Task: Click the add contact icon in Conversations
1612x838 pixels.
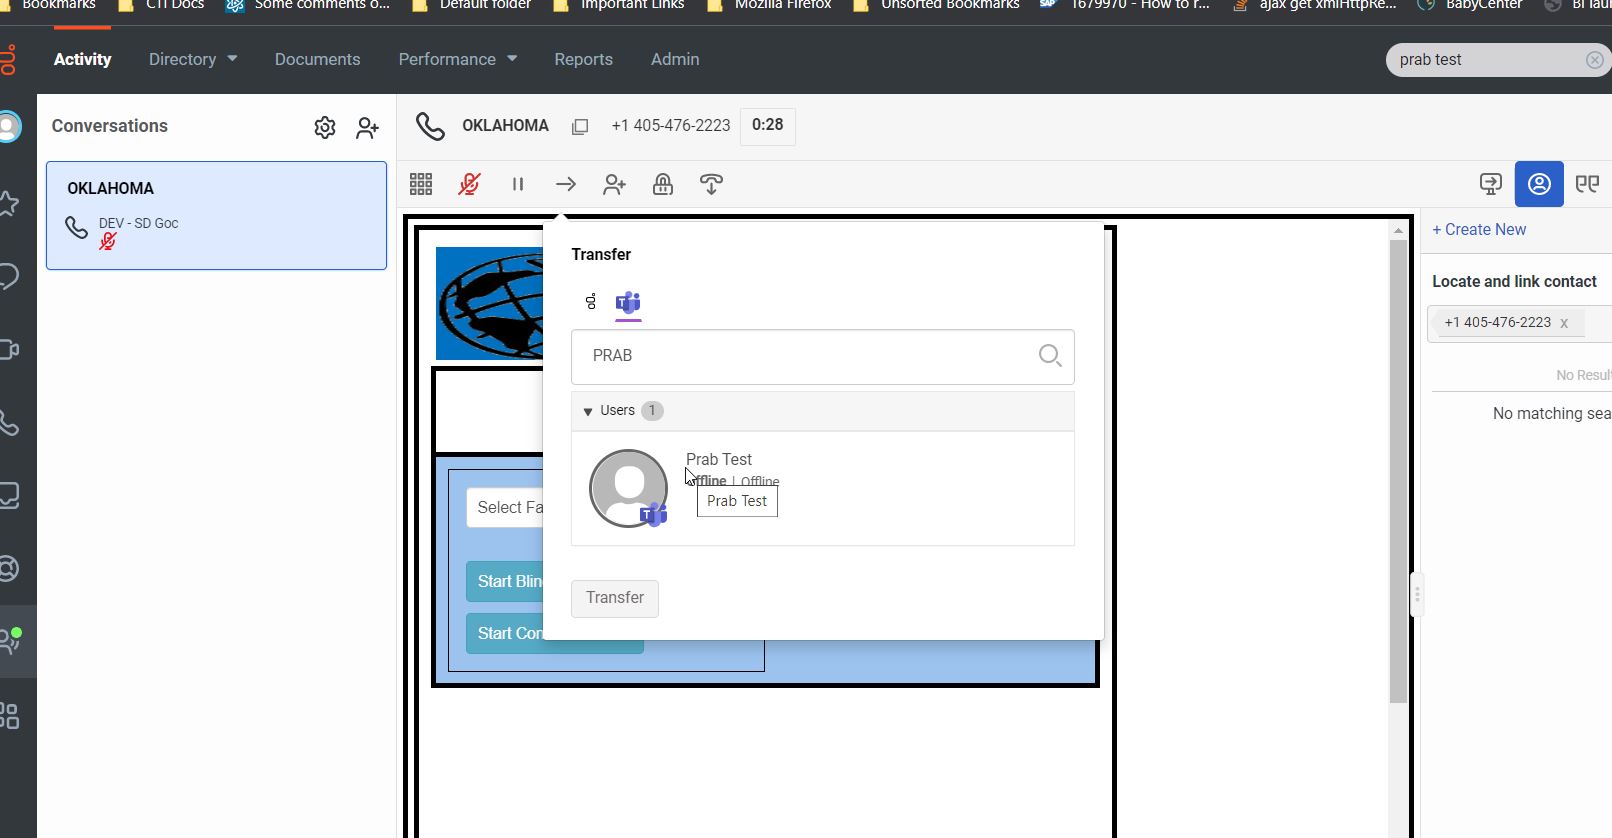Action: click(x=368, y=127)
